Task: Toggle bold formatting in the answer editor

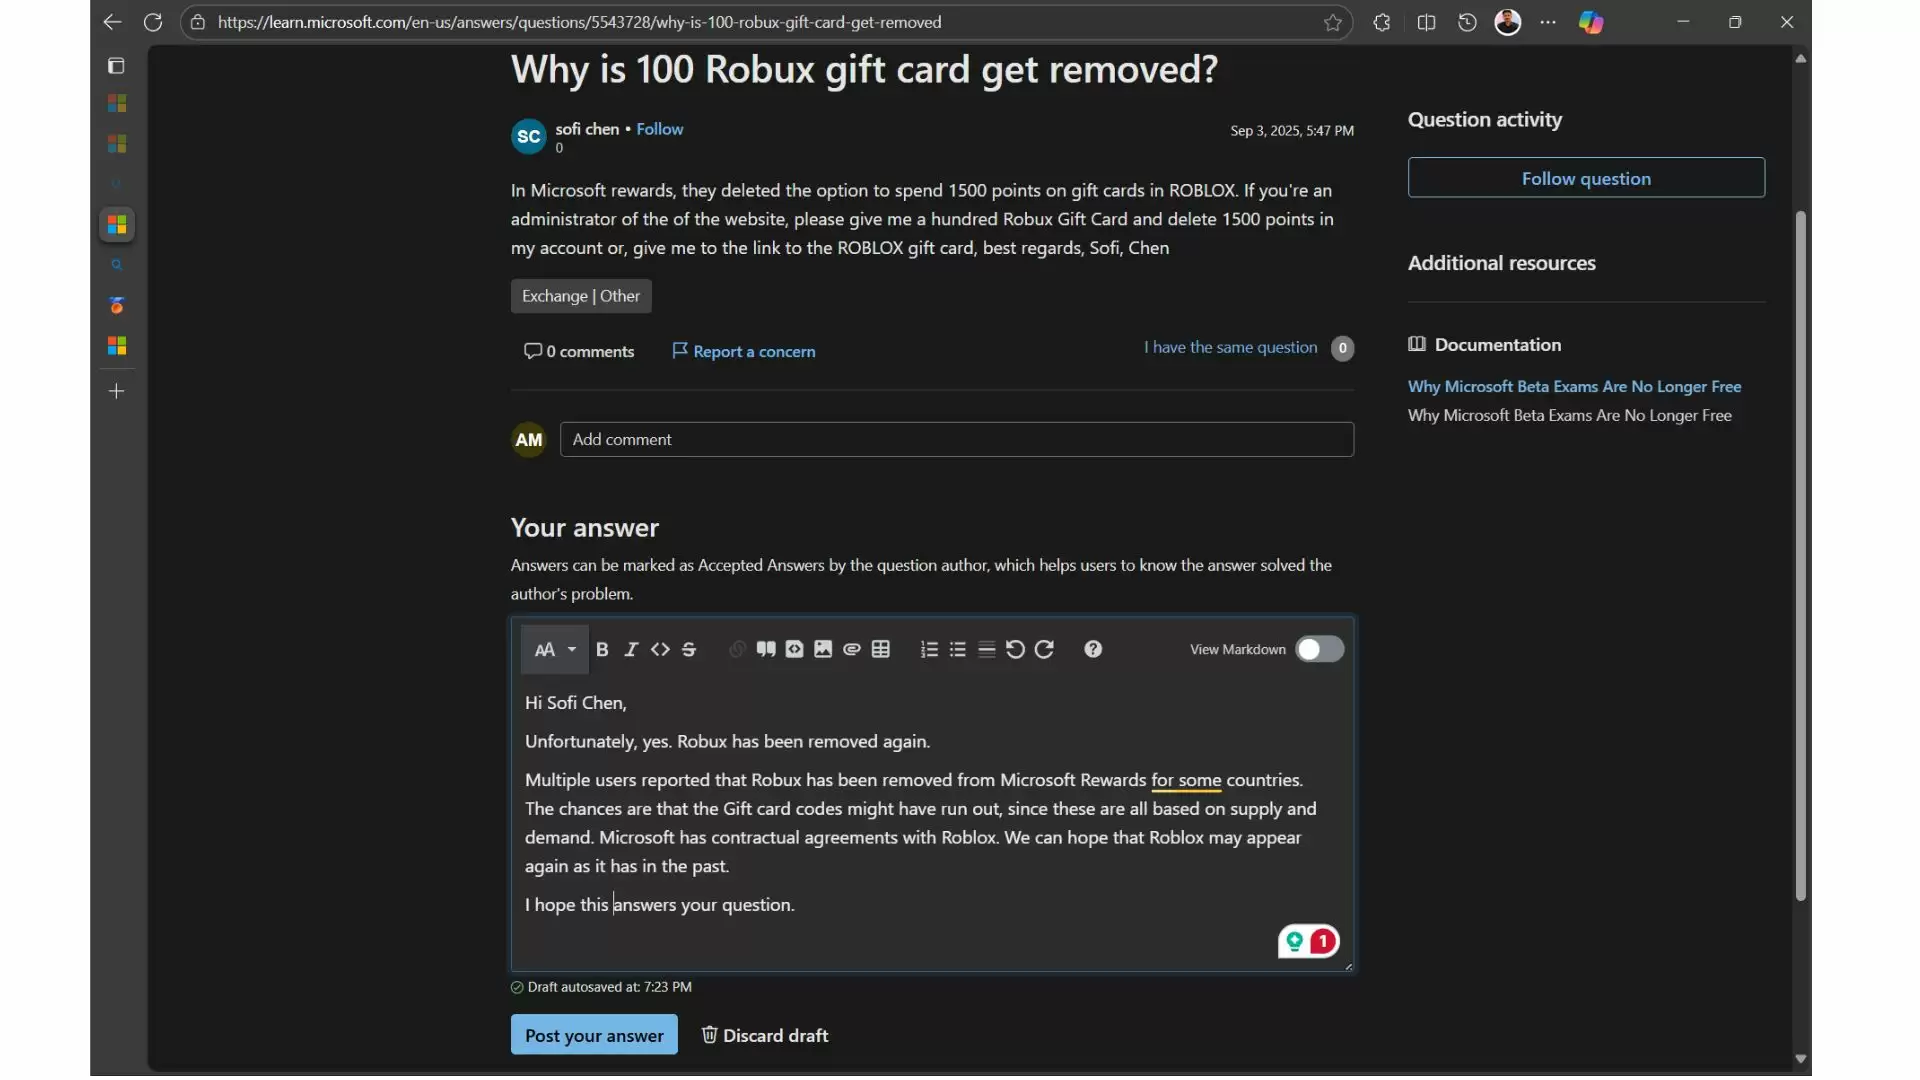Action: tap(602, 650)
